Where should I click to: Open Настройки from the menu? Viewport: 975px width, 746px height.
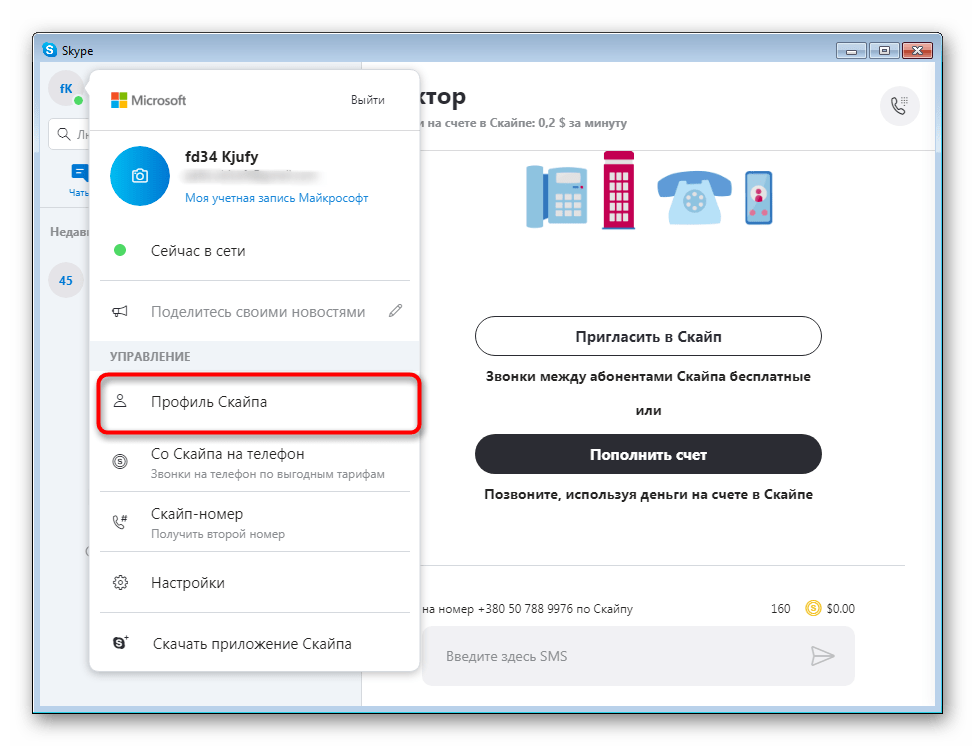pos(255,583)
